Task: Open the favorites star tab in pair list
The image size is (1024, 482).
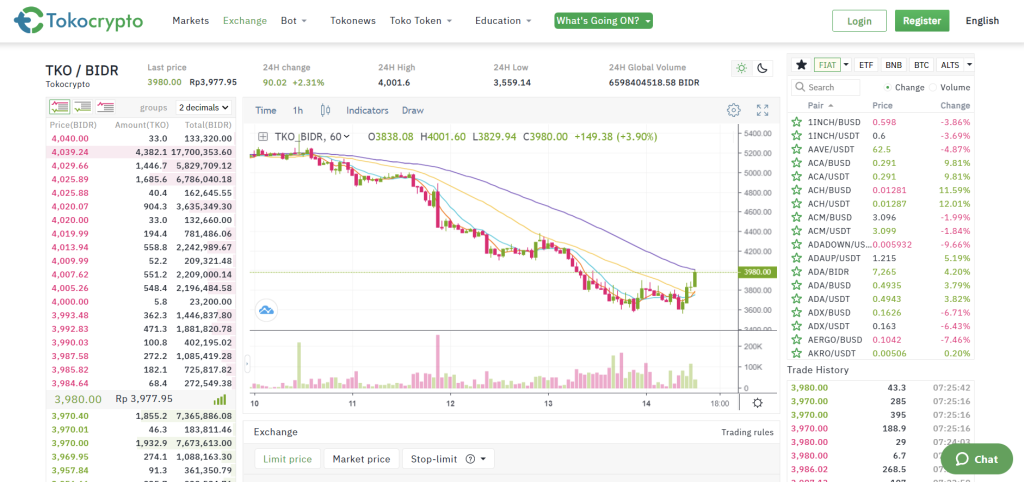Action: [x=801, y=65]
